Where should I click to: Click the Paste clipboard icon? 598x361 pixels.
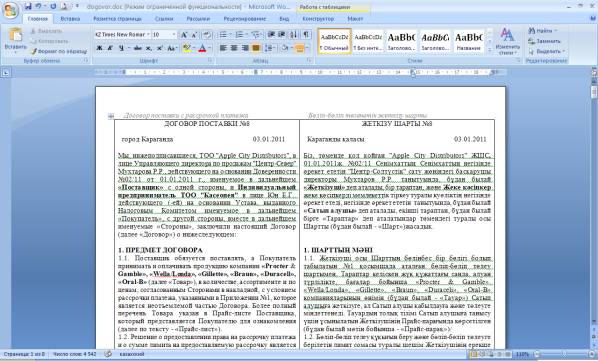coord(16,35)
